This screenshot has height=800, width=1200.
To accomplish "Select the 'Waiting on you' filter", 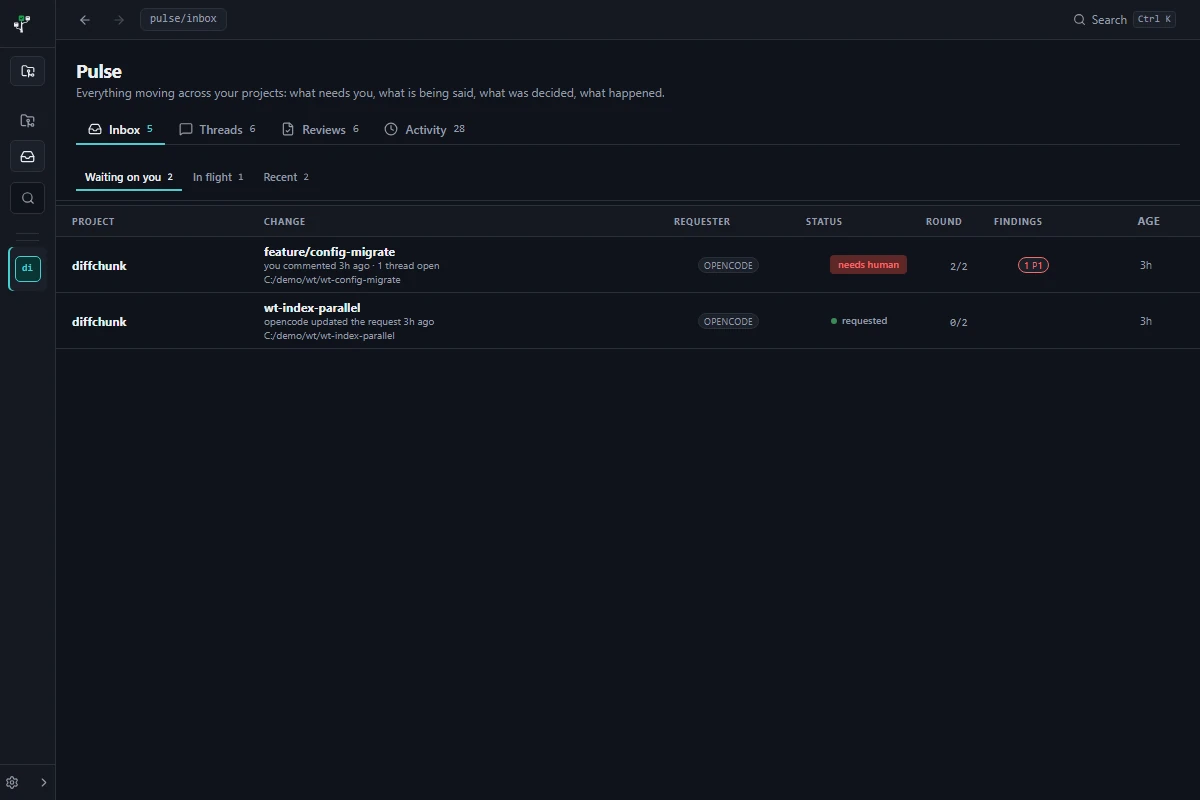I will point(129,177).
